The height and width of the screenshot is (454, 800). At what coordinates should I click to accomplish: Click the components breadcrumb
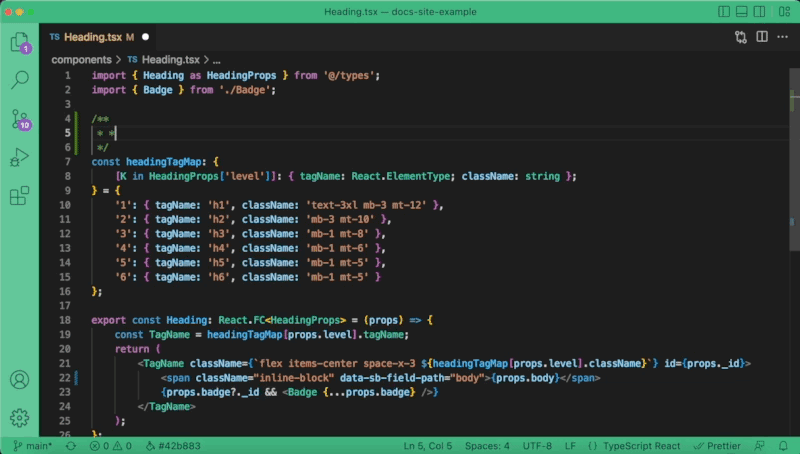pos(81,60)
